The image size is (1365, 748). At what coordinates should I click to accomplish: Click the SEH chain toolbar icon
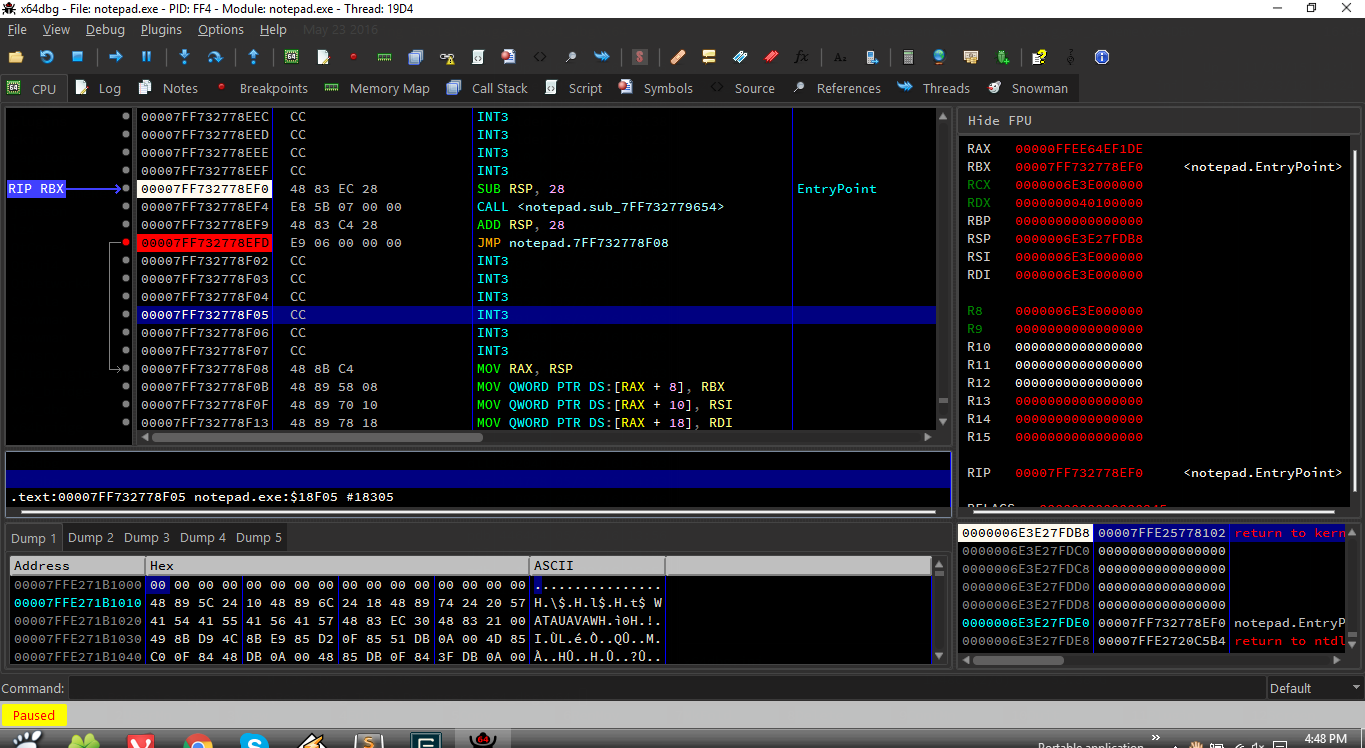pos(447,57)
